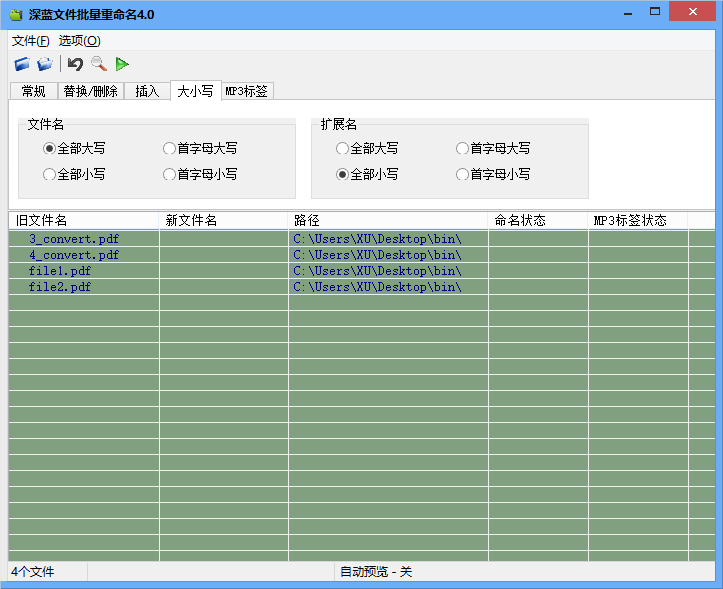Select the file1.pdf row
The height and width of the screenshot is (589, 723).
[x=60, y=271]
